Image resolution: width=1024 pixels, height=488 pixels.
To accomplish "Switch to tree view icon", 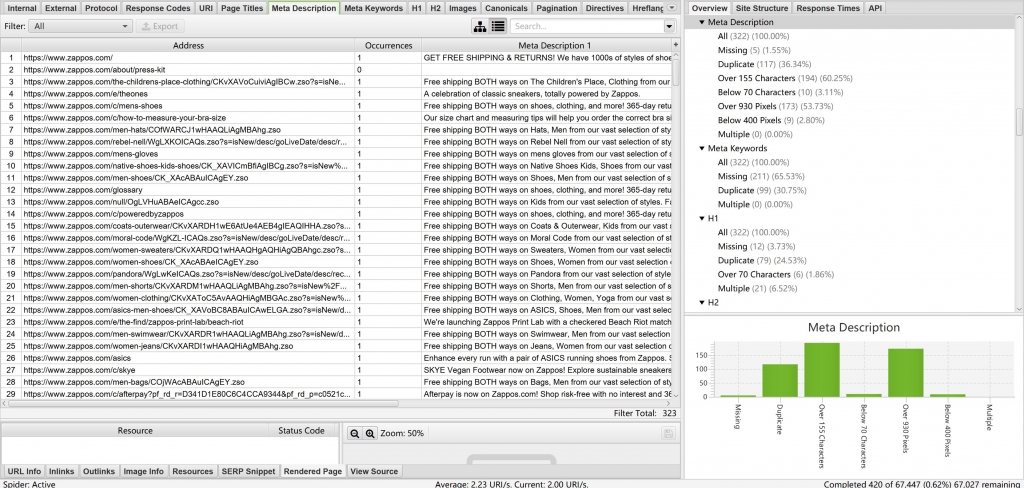I will (x=480, y=26).
